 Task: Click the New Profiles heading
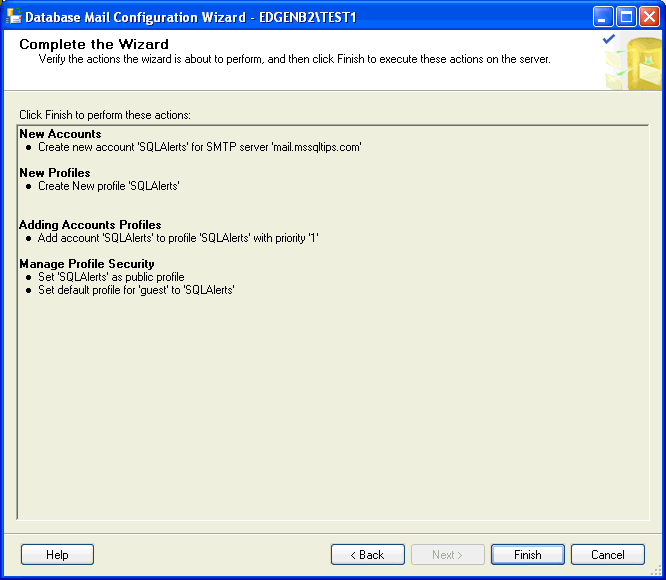pos(55,173)
